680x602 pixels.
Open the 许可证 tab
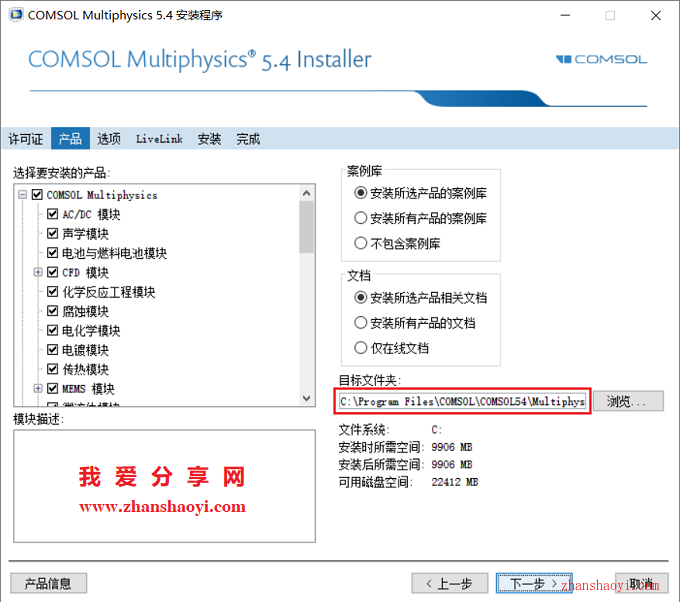point(26,139)
